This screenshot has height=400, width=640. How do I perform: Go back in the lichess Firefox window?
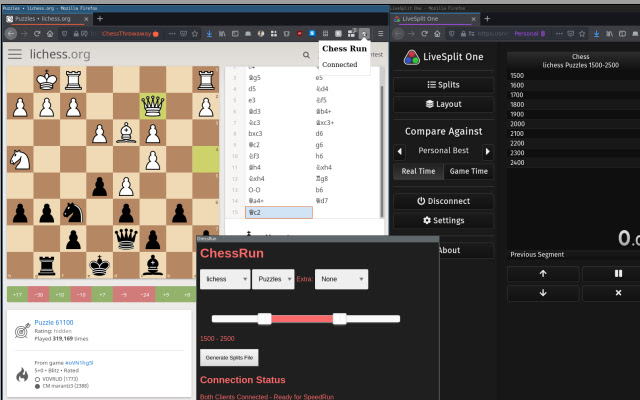(11, 34)
